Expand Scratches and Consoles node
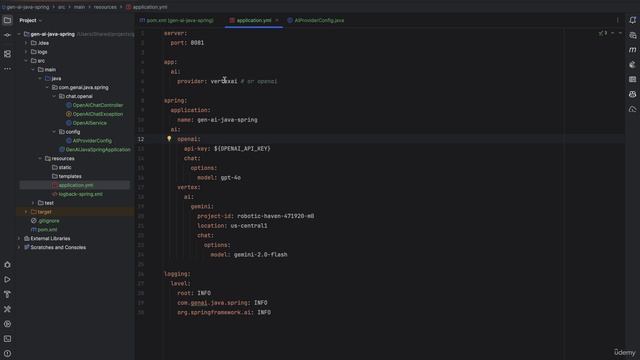640x360 pixels. coord(19,247)
